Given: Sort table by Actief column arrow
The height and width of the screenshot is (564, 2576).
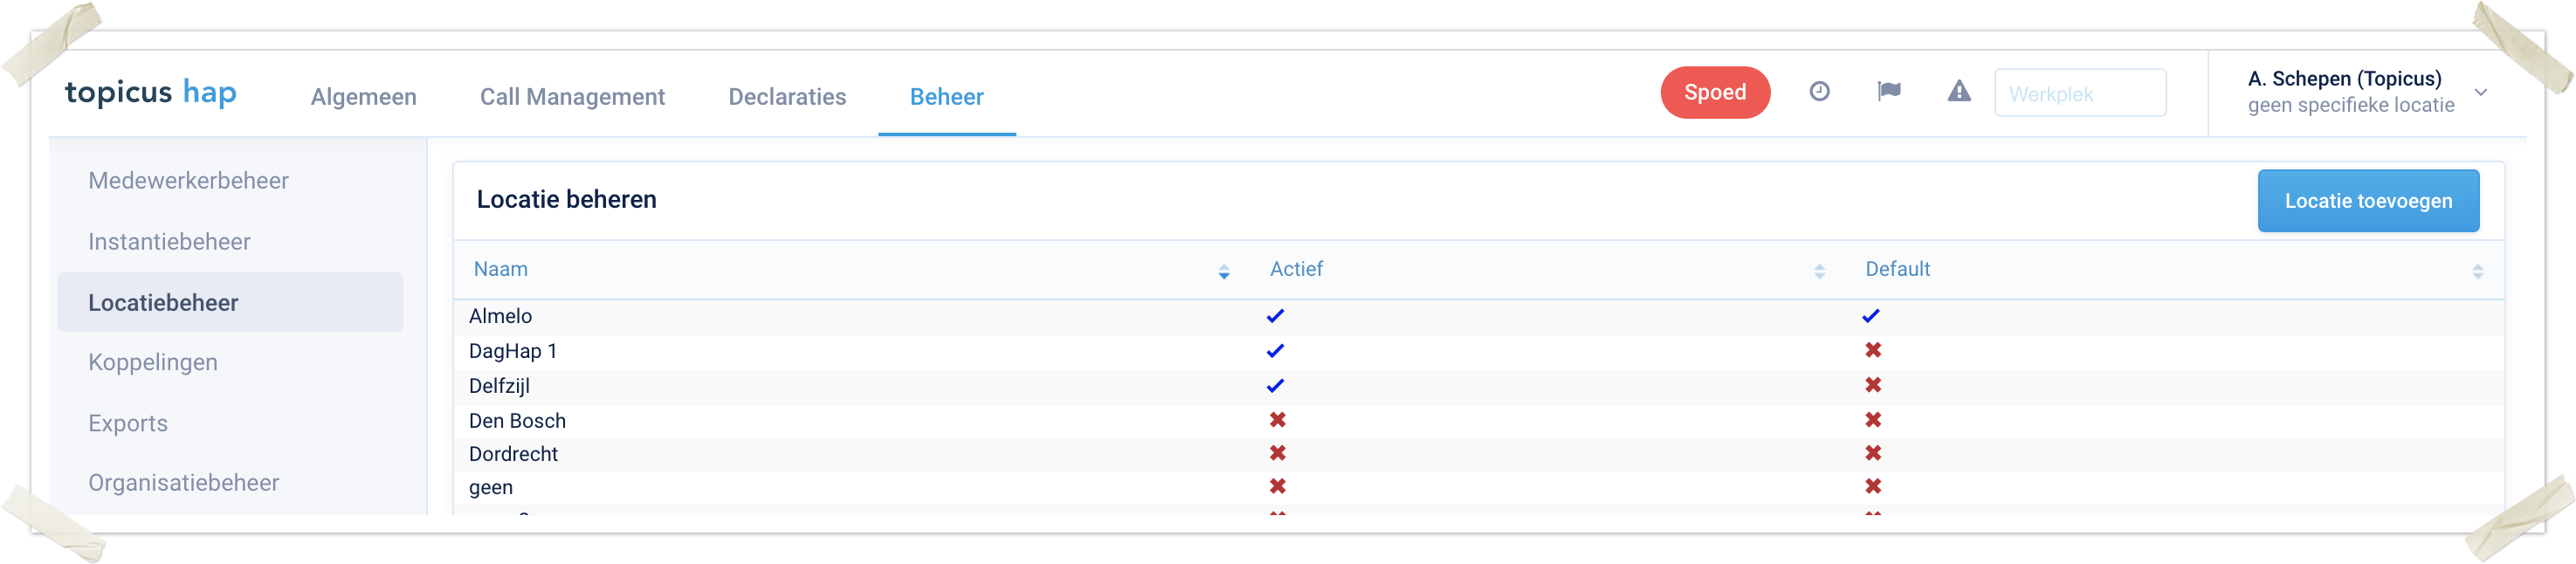Looking at the screenshot, I should 1818,271.
